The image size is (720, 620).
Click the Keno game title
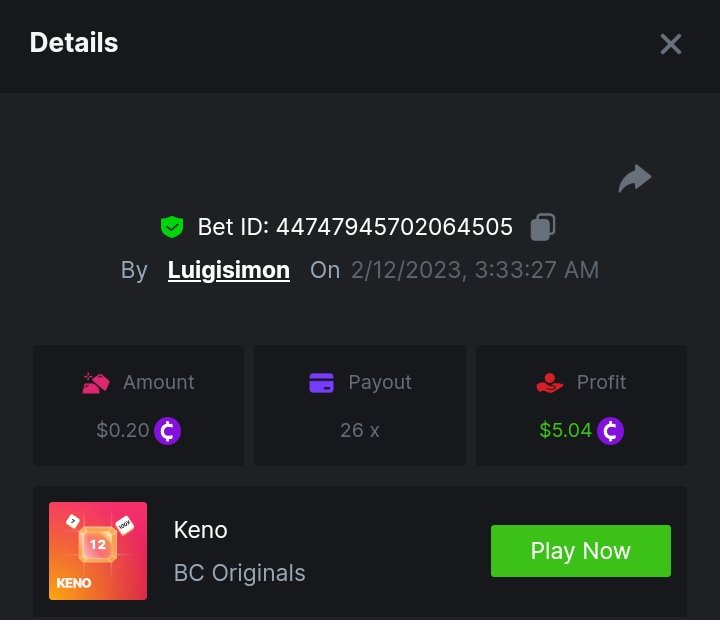tap(201, 529)
